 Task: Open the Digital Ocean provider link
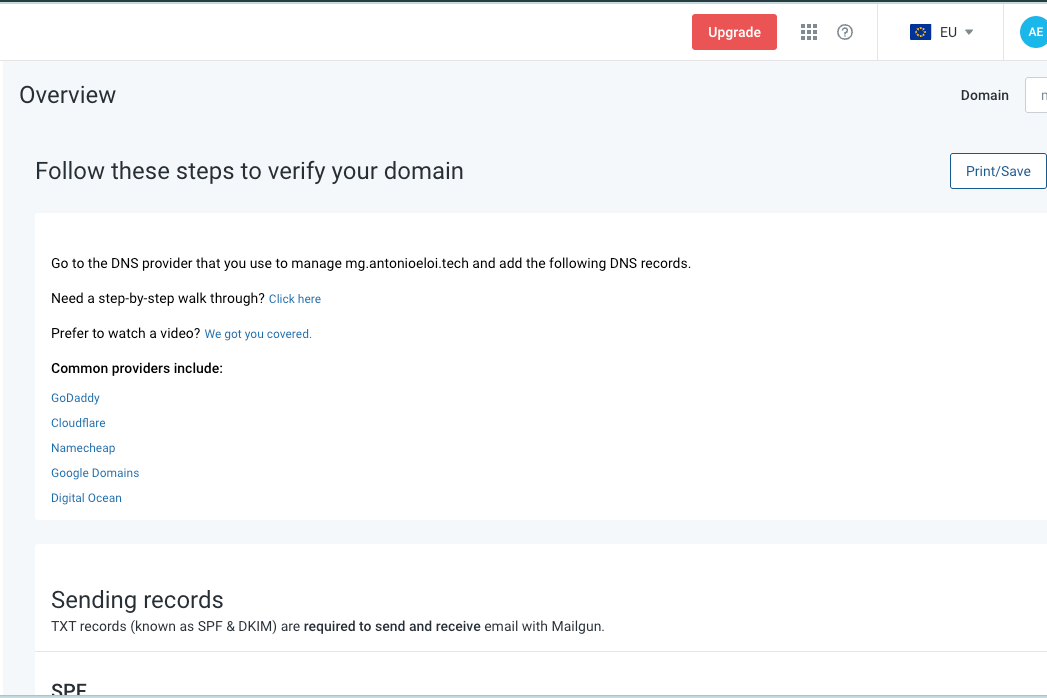pyautogui.click(x=86, y=497)
